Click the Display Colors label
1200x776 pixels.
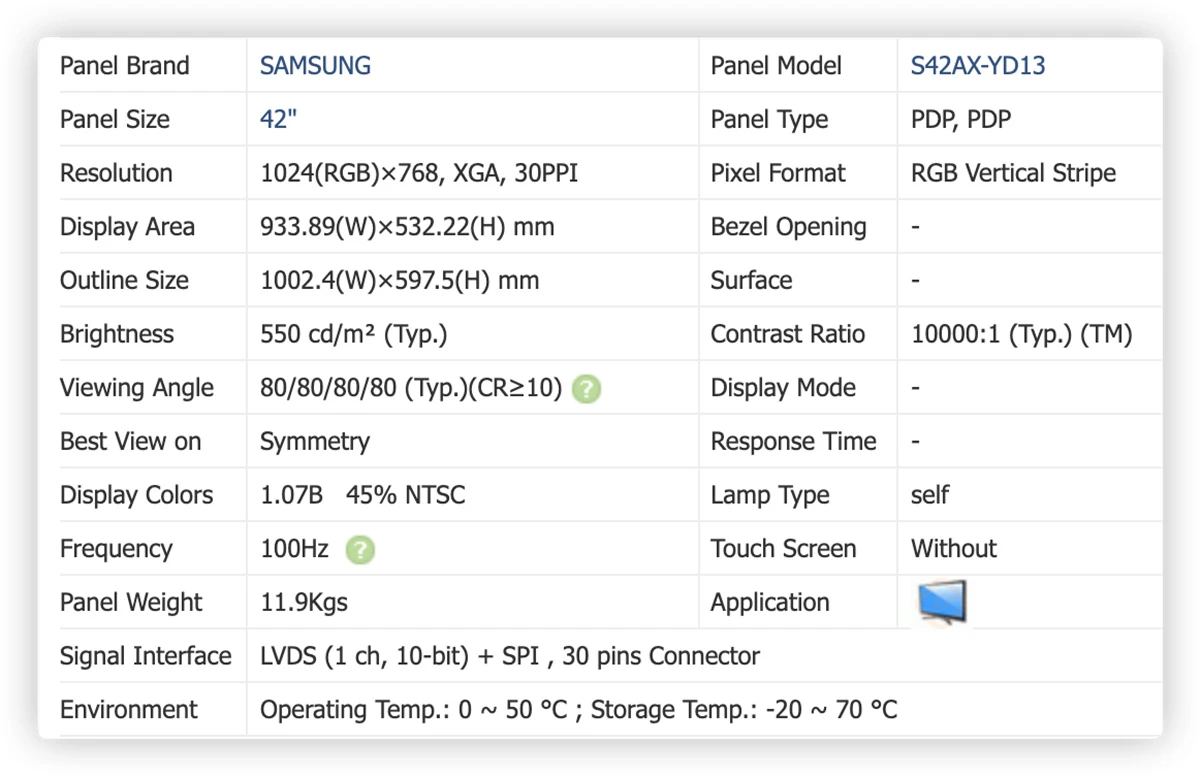(137, 495)
